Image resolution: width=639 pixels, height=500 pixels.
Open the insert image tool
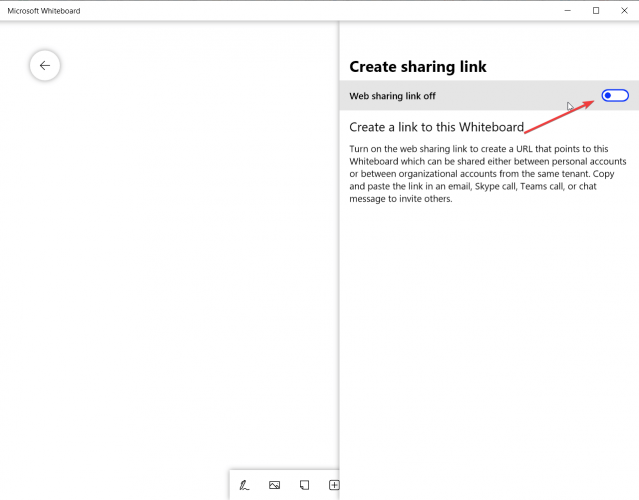point(274,485)
